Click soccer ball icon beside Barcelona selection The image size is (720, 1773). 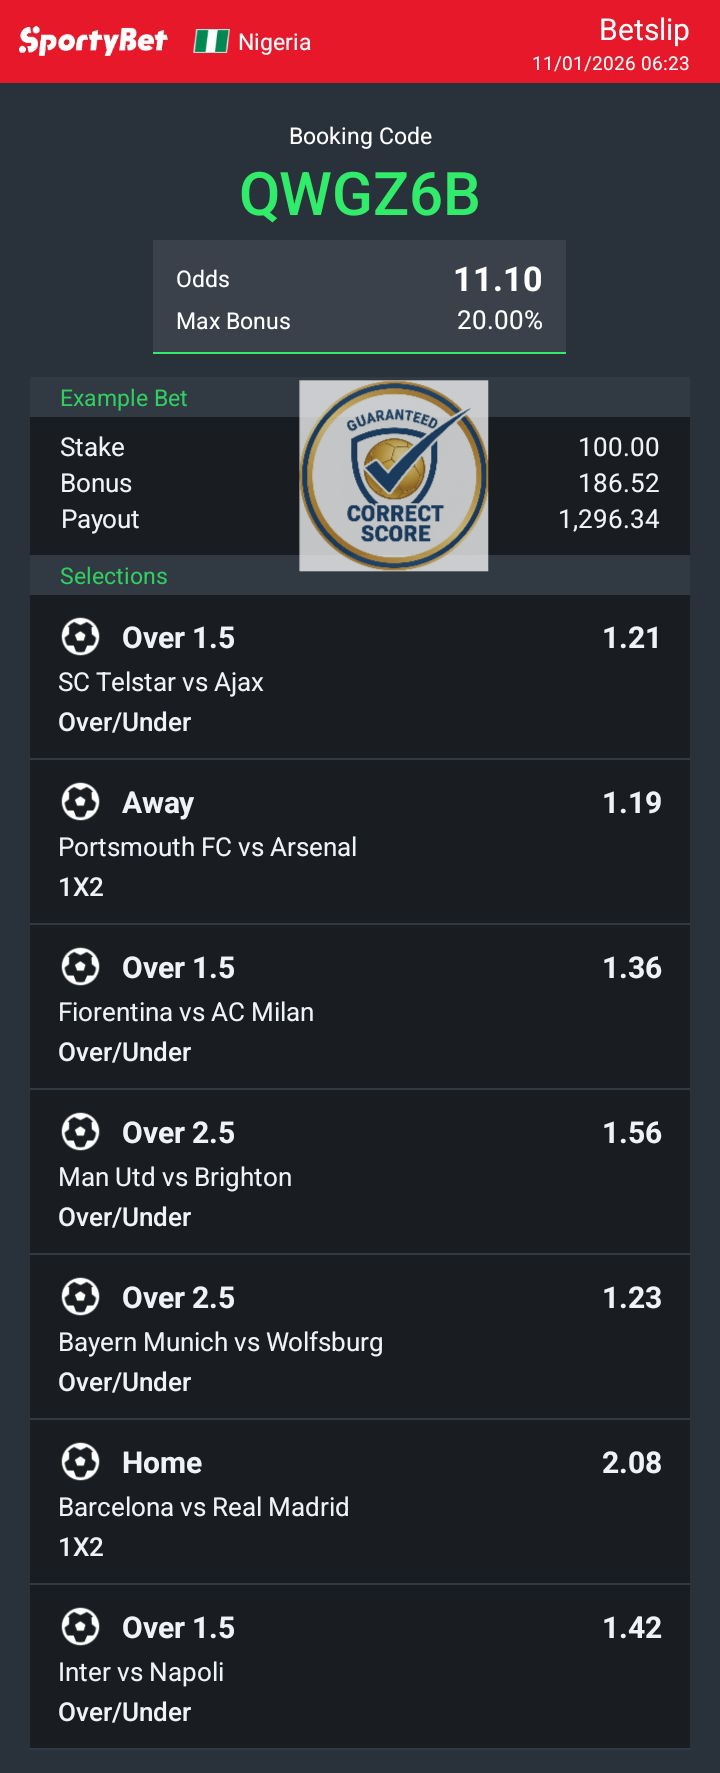(80, 1462)
